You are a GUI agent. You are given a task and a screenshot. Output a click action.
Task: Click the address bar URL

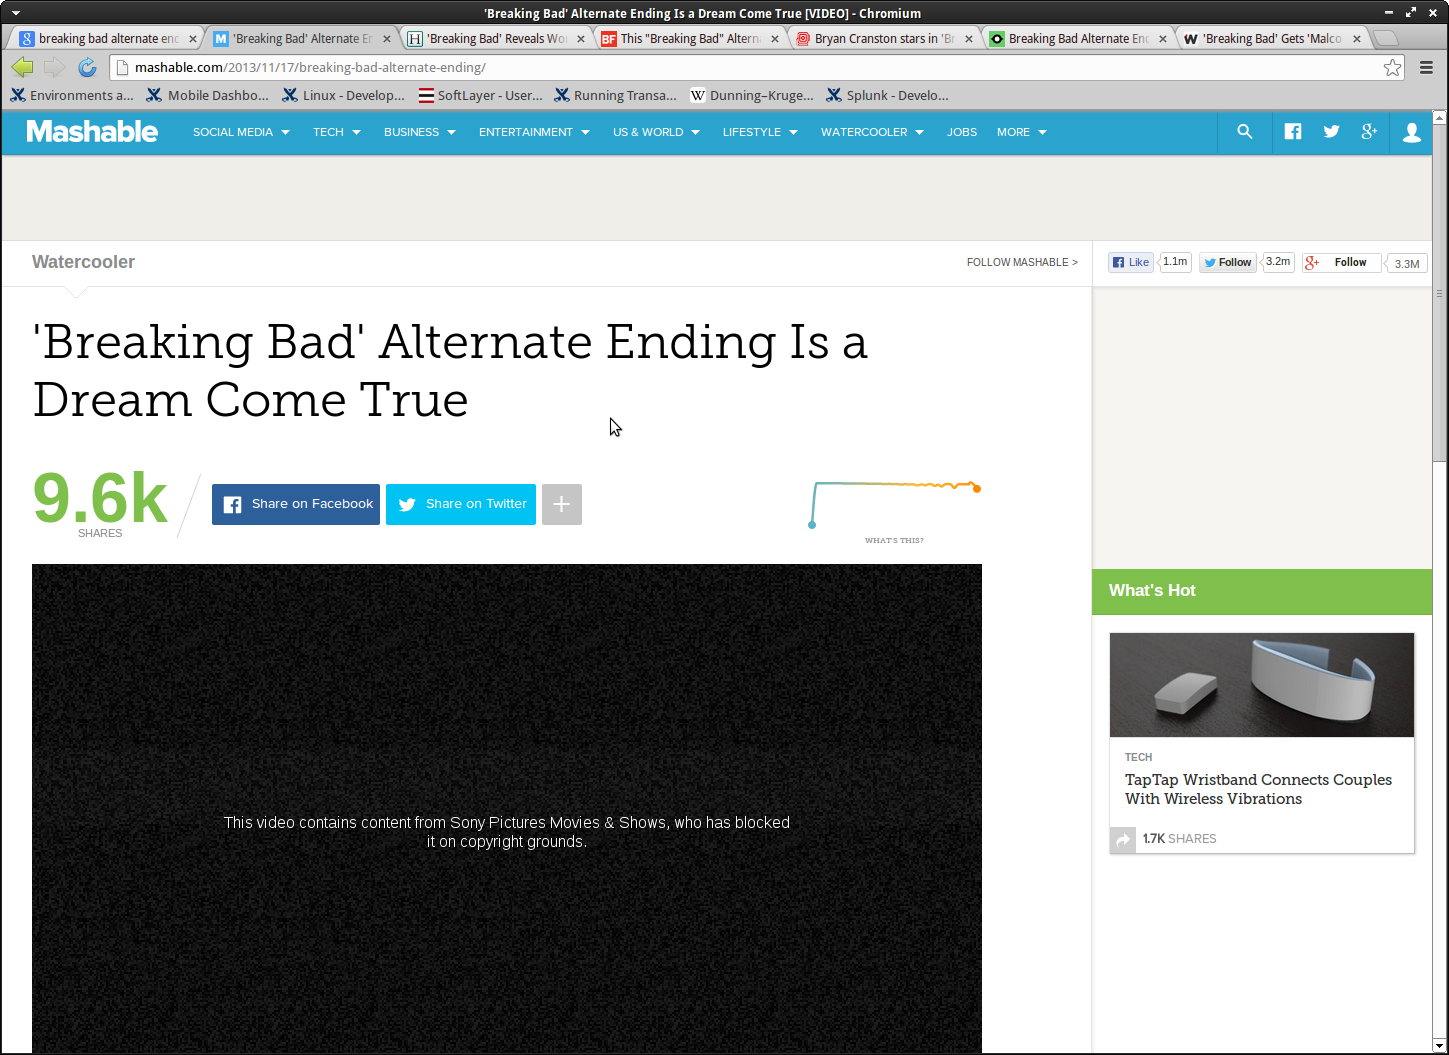tap(310, 67)
